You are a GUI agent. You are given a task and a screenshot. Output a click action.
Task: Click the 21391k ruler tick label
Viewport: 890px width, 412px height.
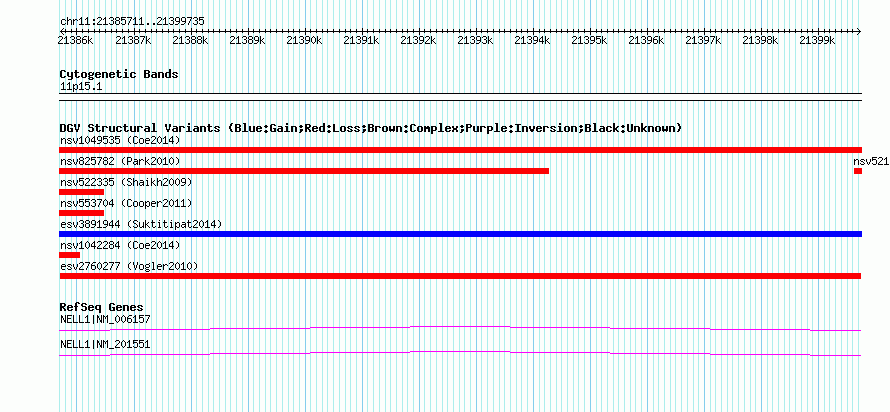pos(362,40)
